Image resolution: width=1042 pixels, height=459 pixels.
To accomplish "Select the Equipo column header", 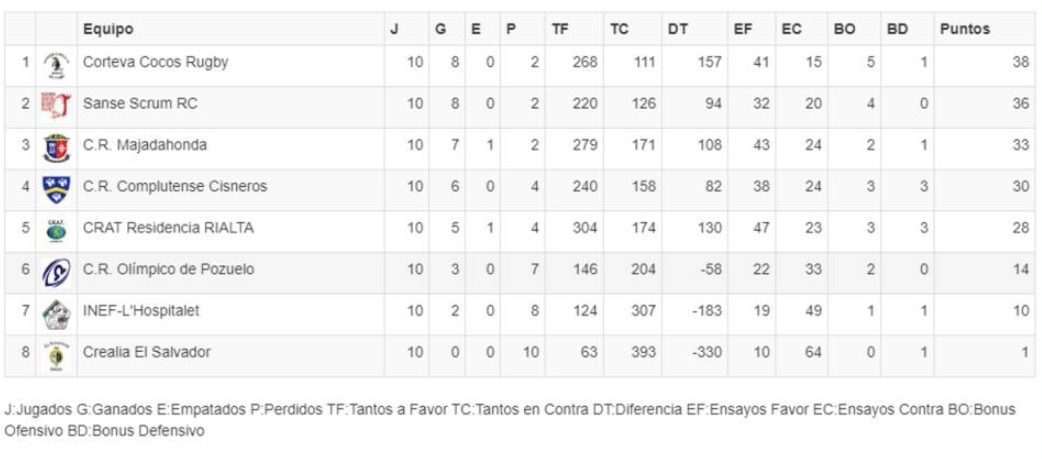I will (108, 29).
